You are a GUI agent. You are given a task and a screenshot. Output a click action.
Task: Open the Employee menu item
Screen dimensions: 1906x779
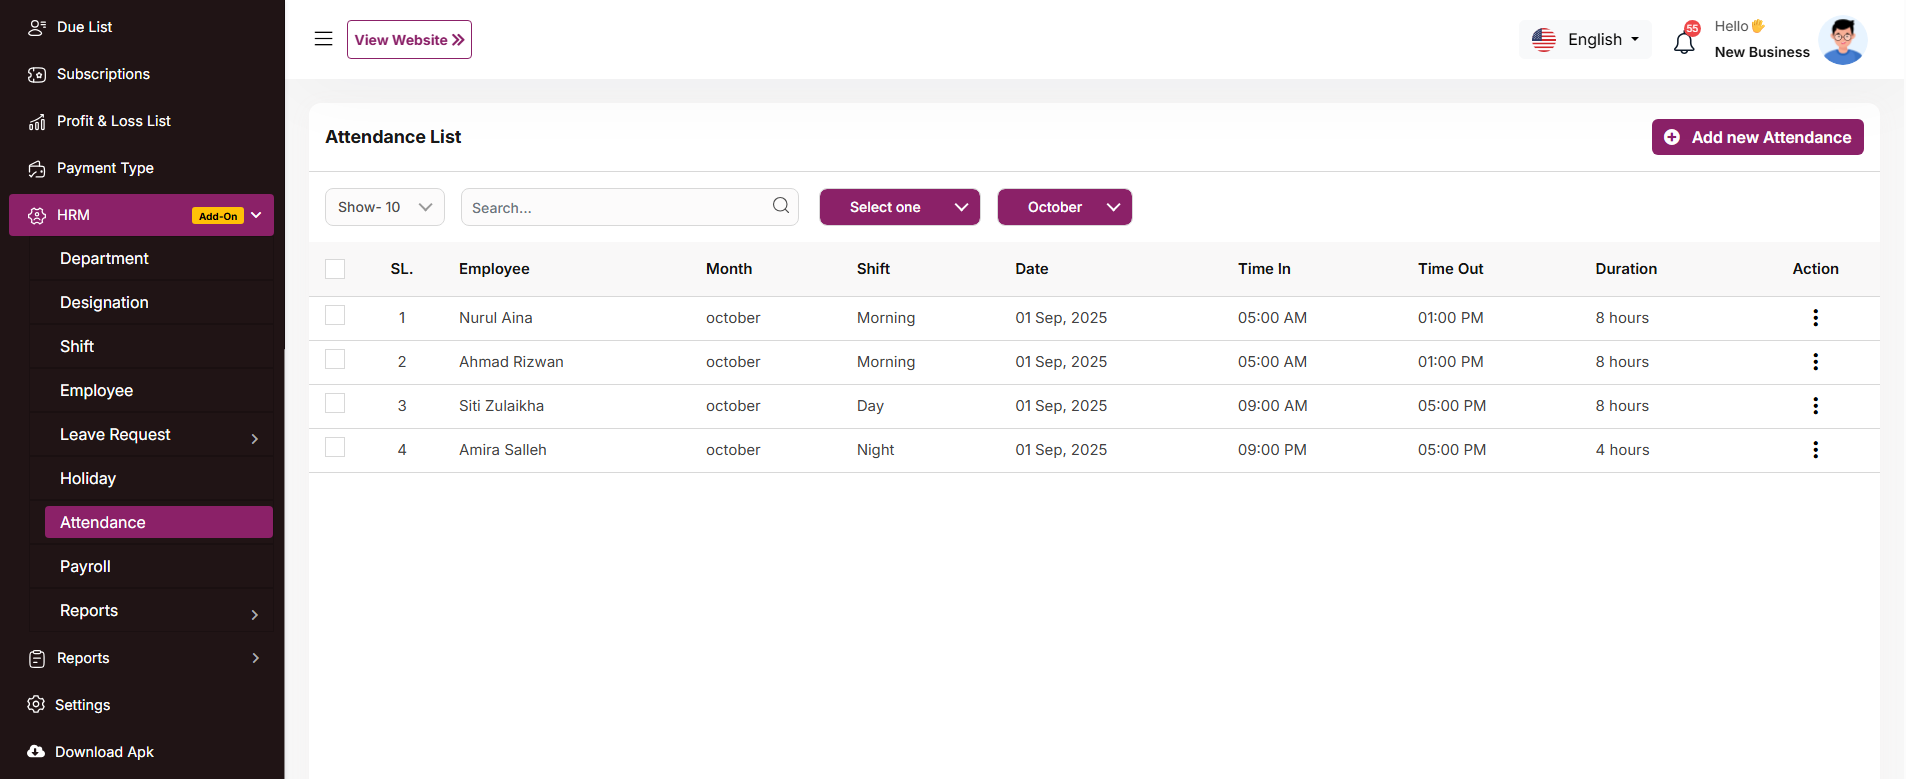pyautogui.click(x=97, y=391)
